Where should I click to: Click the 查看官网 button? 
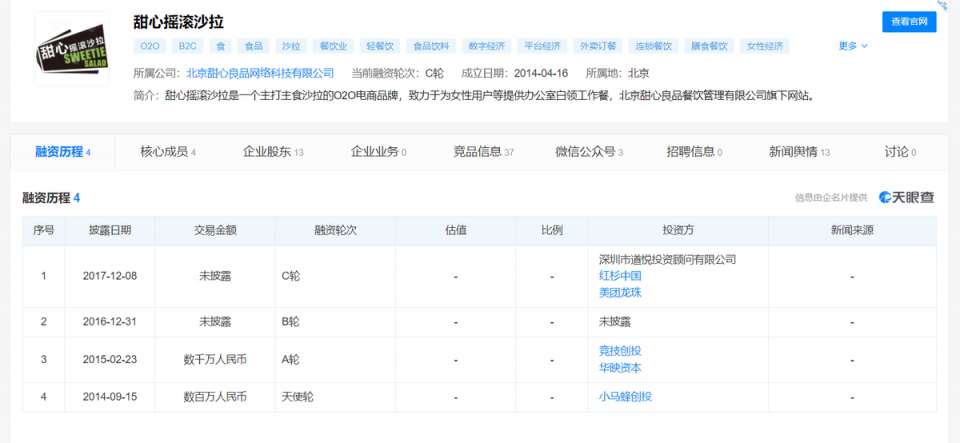tap(908, 22)
